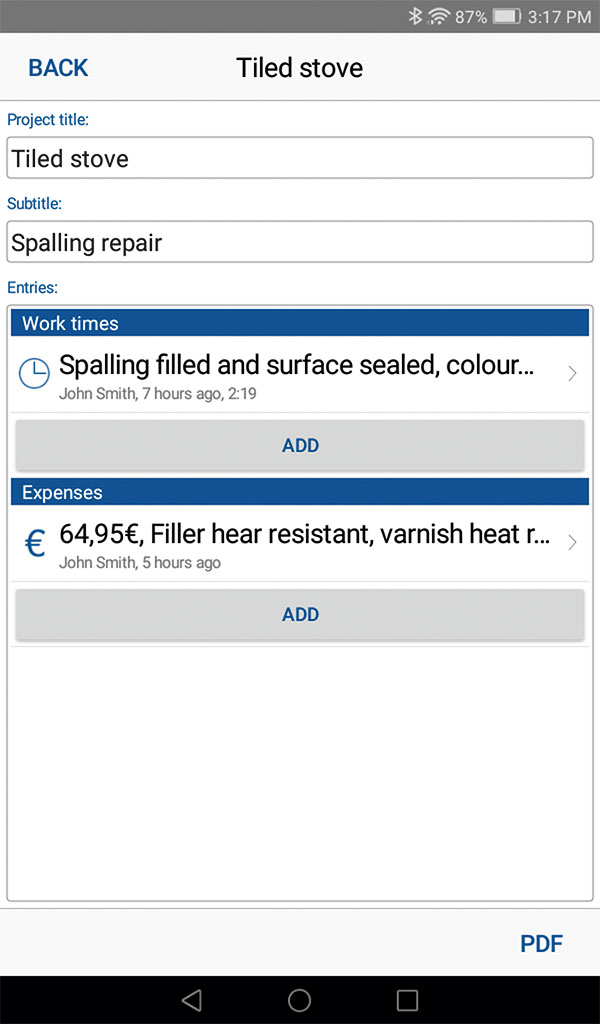Edit the Project title field
Screen dimensions: 600x1024
point(300,158)
